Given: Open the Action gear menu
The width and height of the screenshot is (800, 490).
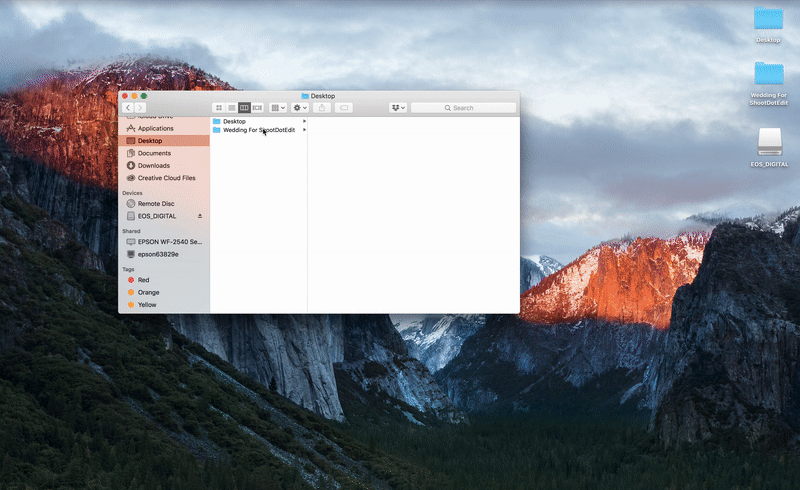Looking at the screenshot, I should pos(300,107).
